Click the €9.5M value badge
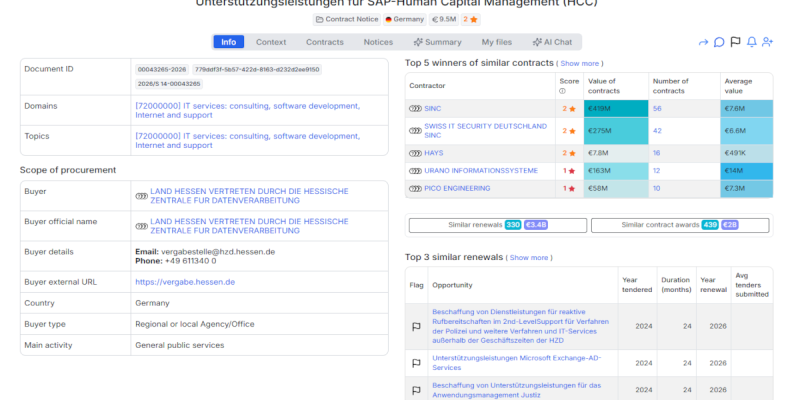 443,19
